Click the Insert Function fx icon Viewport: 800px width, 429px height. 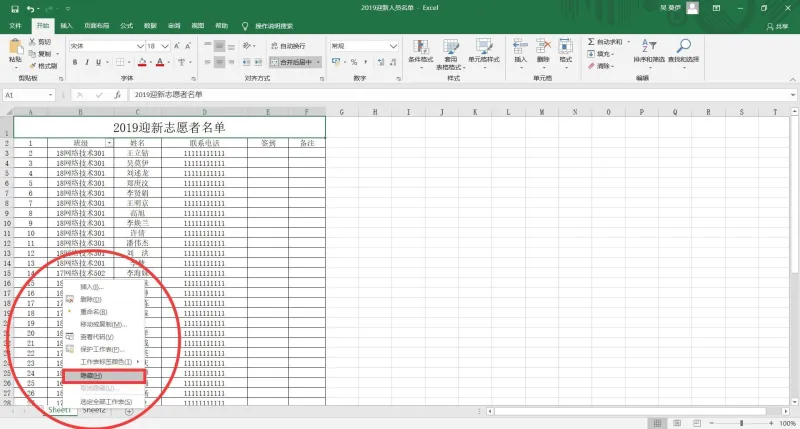click(x=117, y=95)
